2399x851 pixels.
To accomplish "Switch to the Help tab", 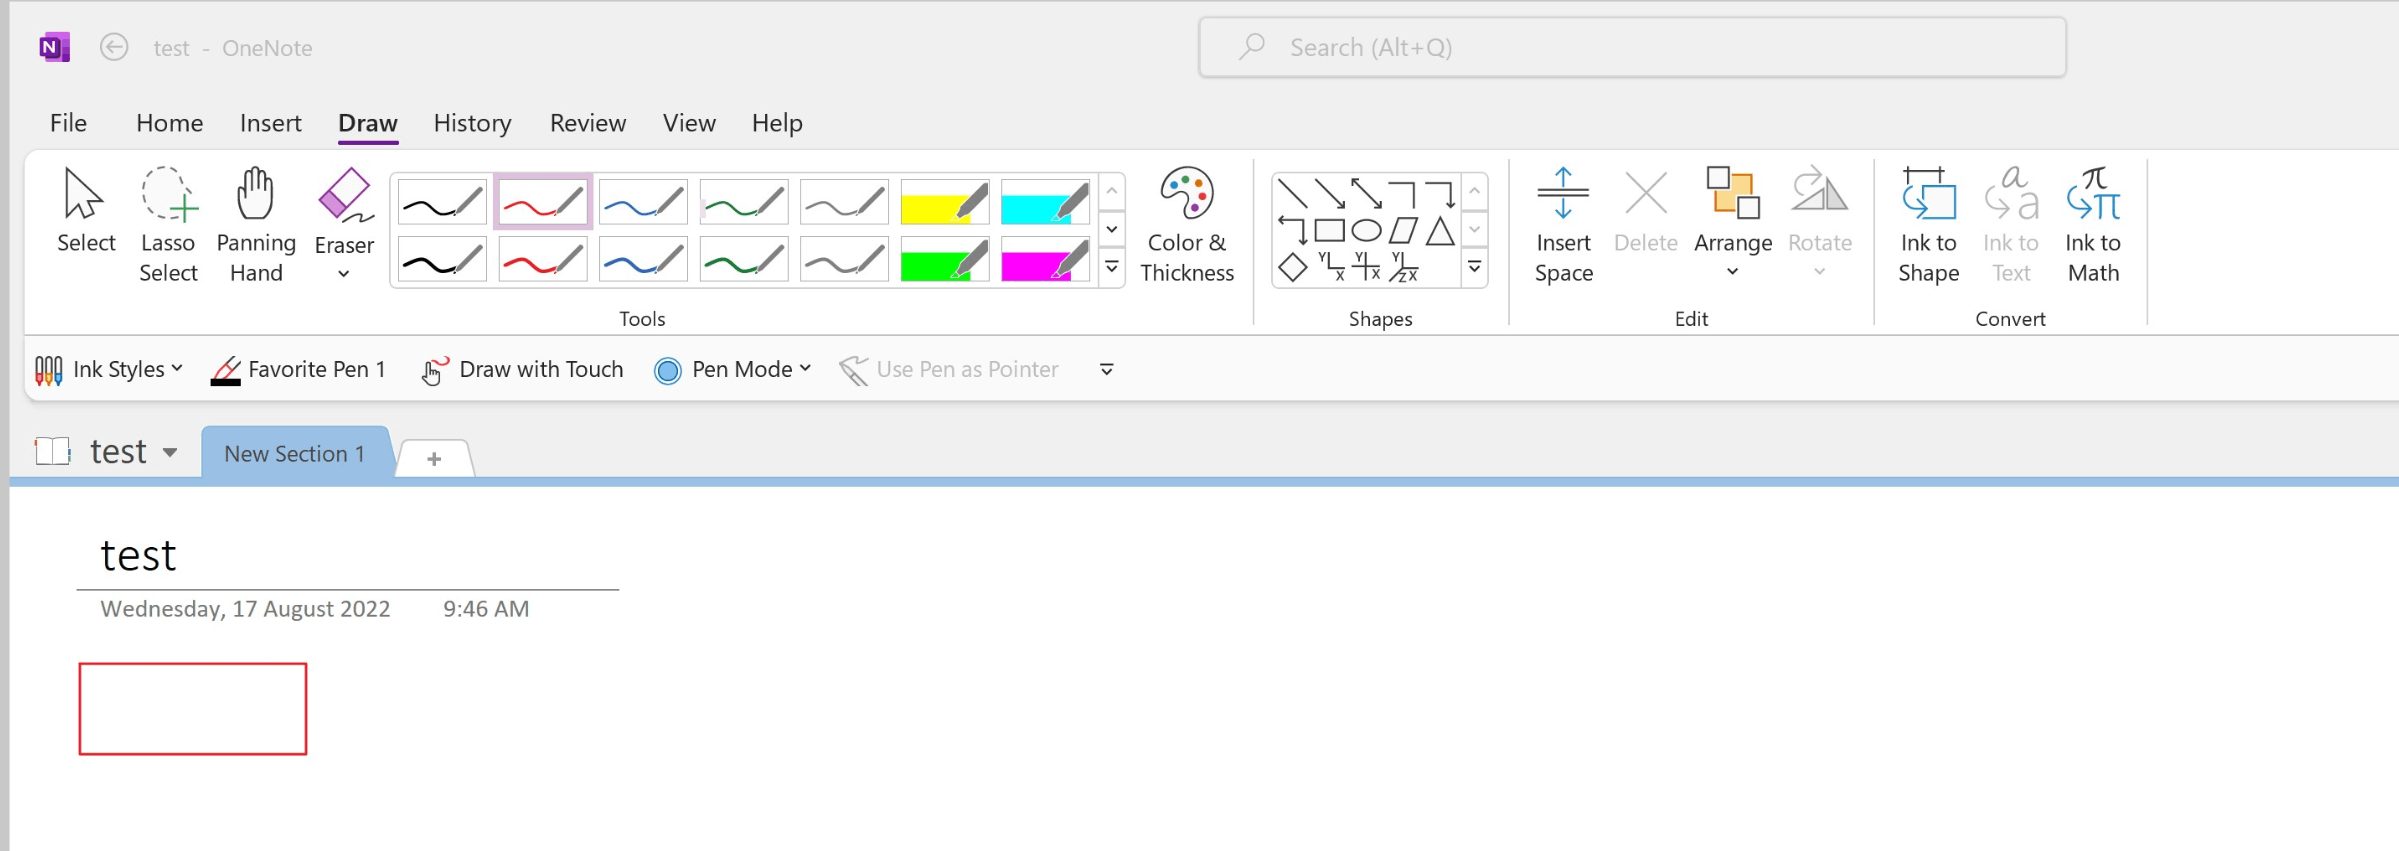I will [x=777, y=123].
